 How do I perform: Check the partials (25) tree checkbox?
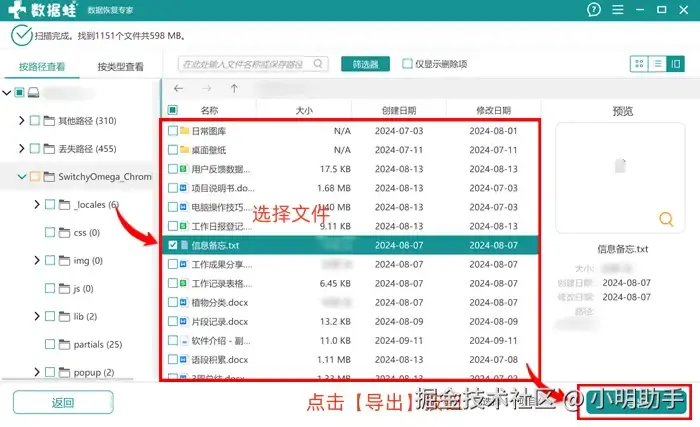[50, 344]
